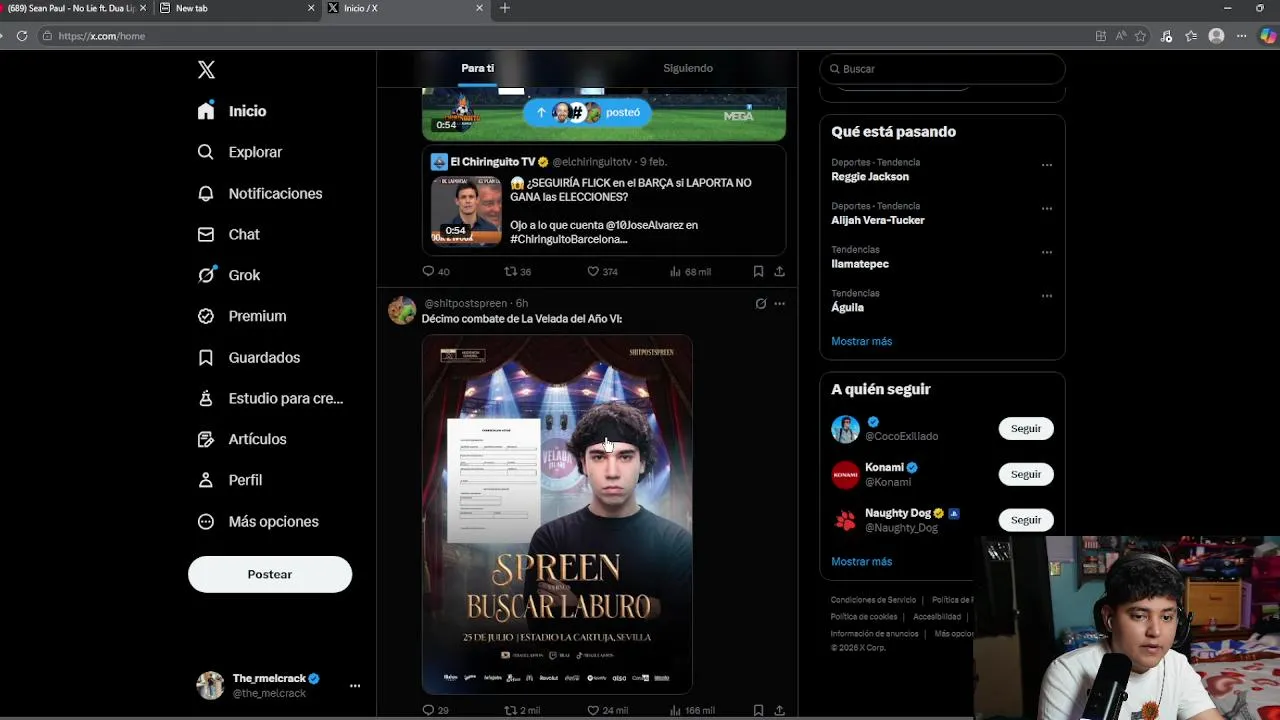The width and height of the screenshot is (1280, 720).
Task: Open more options for shitpostspreen post
Action: (779, 303)
